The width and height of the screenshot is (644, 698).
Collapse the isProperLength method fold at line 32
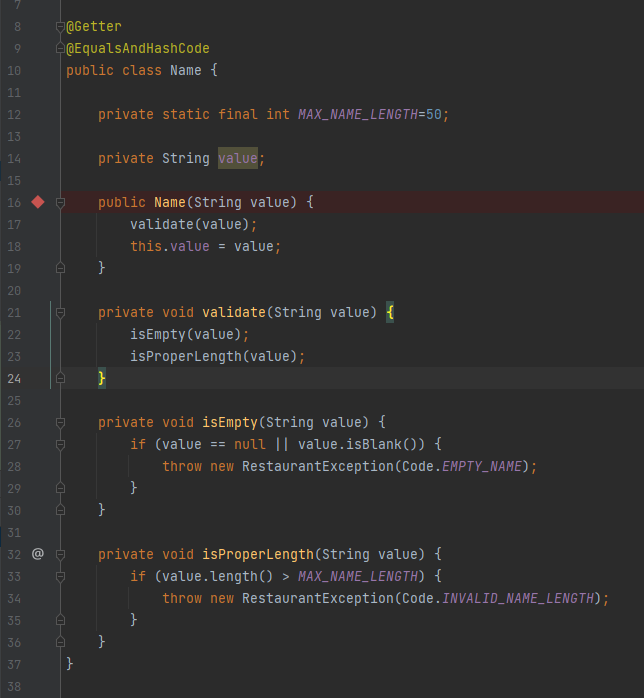click(x=61, y=554)
